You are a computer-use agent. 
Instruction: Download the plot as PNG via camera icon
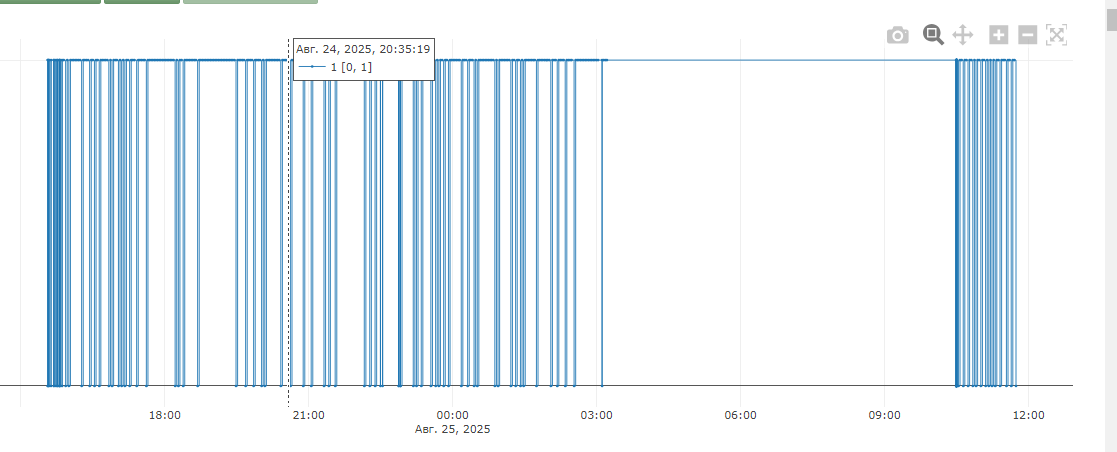tap(898, 36)
